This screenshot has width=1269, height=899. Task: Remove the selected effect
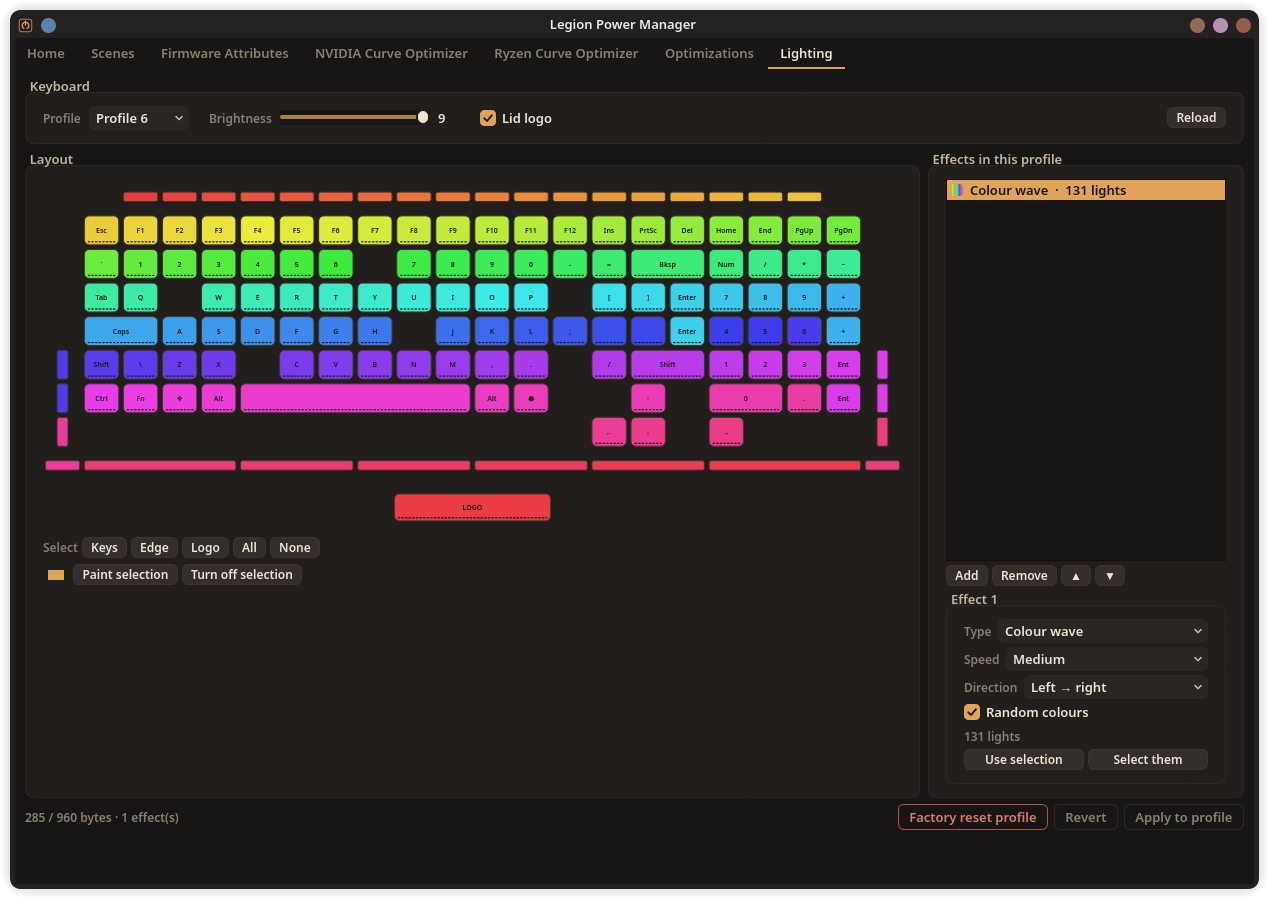click(1024, 575)
